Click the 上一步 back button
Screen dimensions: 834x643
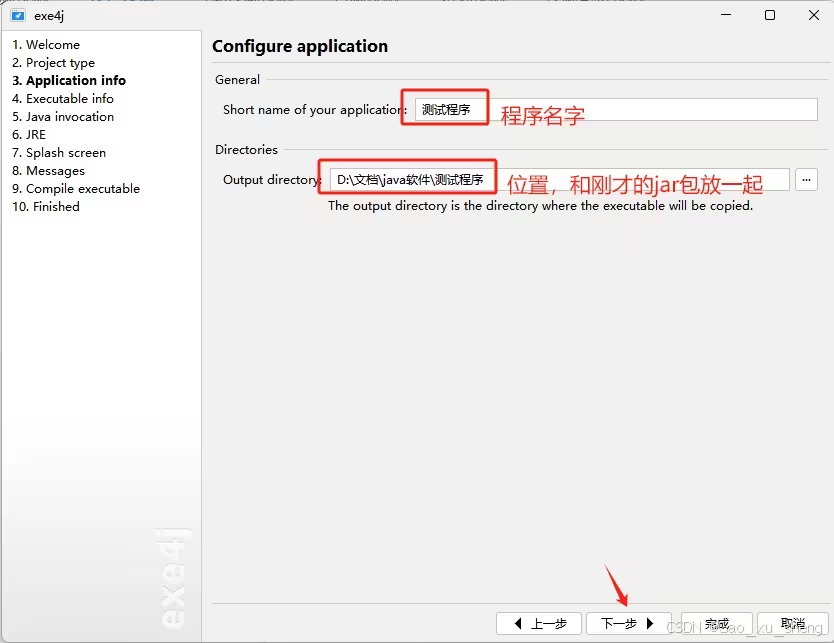tap(539, 623)
